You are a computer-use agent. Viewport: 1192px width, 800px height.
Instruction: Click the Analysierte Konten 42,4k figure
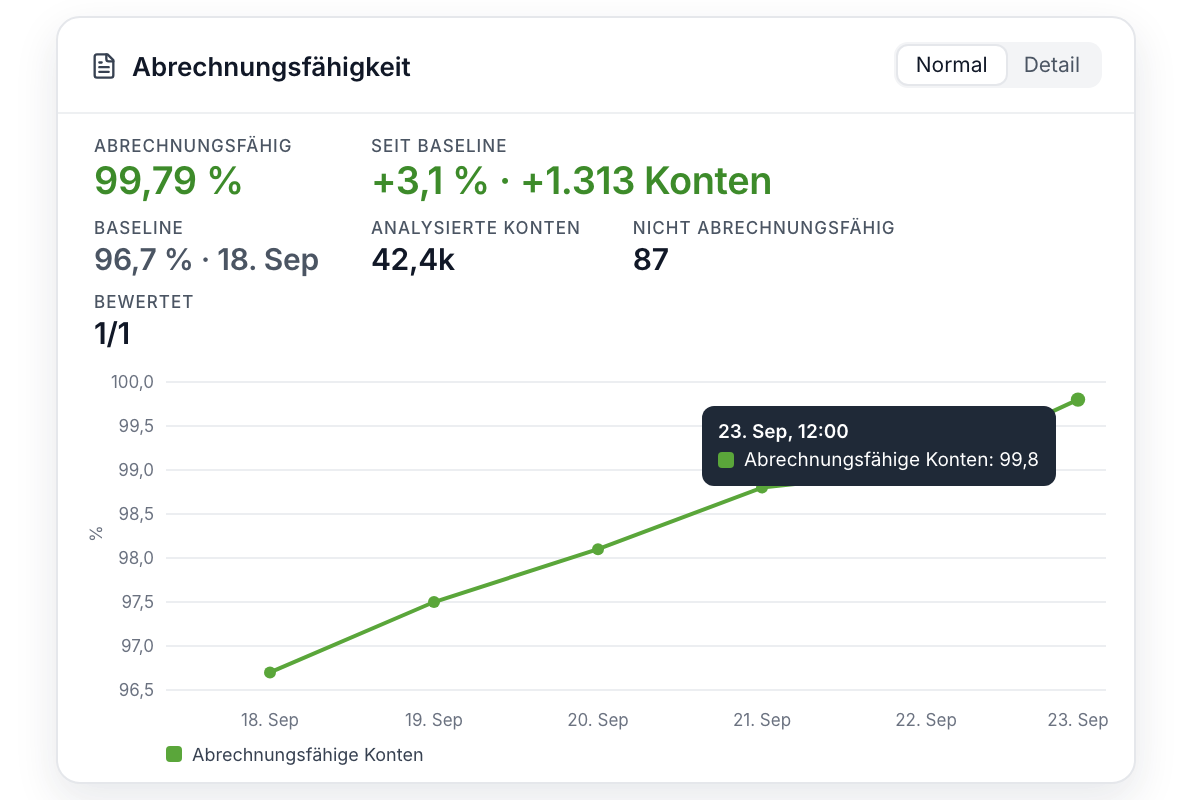click(x=413, y=259)
